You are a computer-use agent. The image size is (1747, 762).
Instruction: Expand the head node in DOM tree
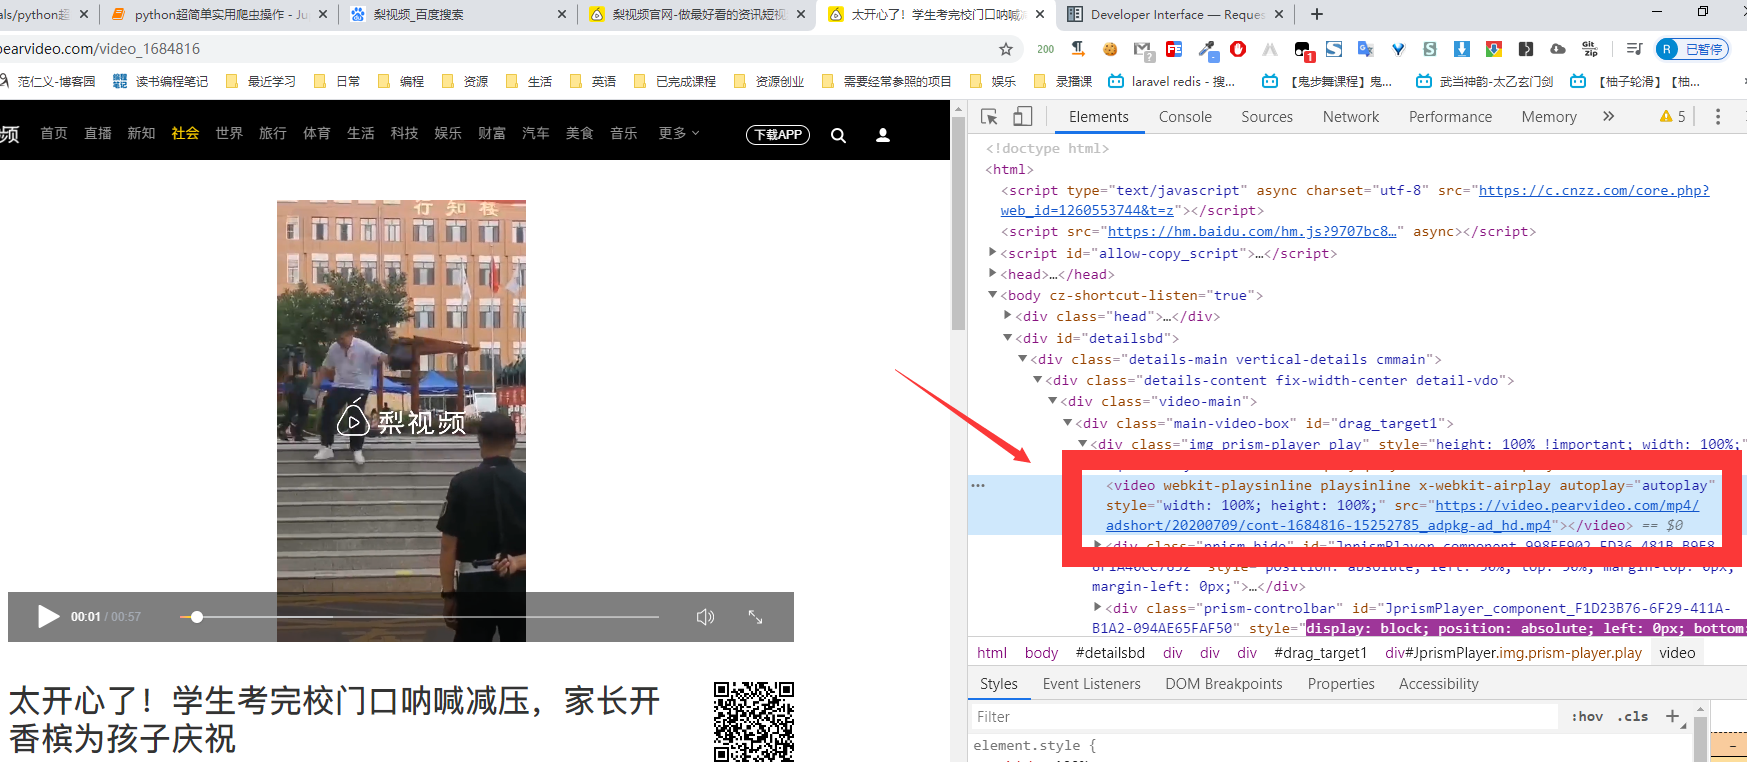pos(993,273)
